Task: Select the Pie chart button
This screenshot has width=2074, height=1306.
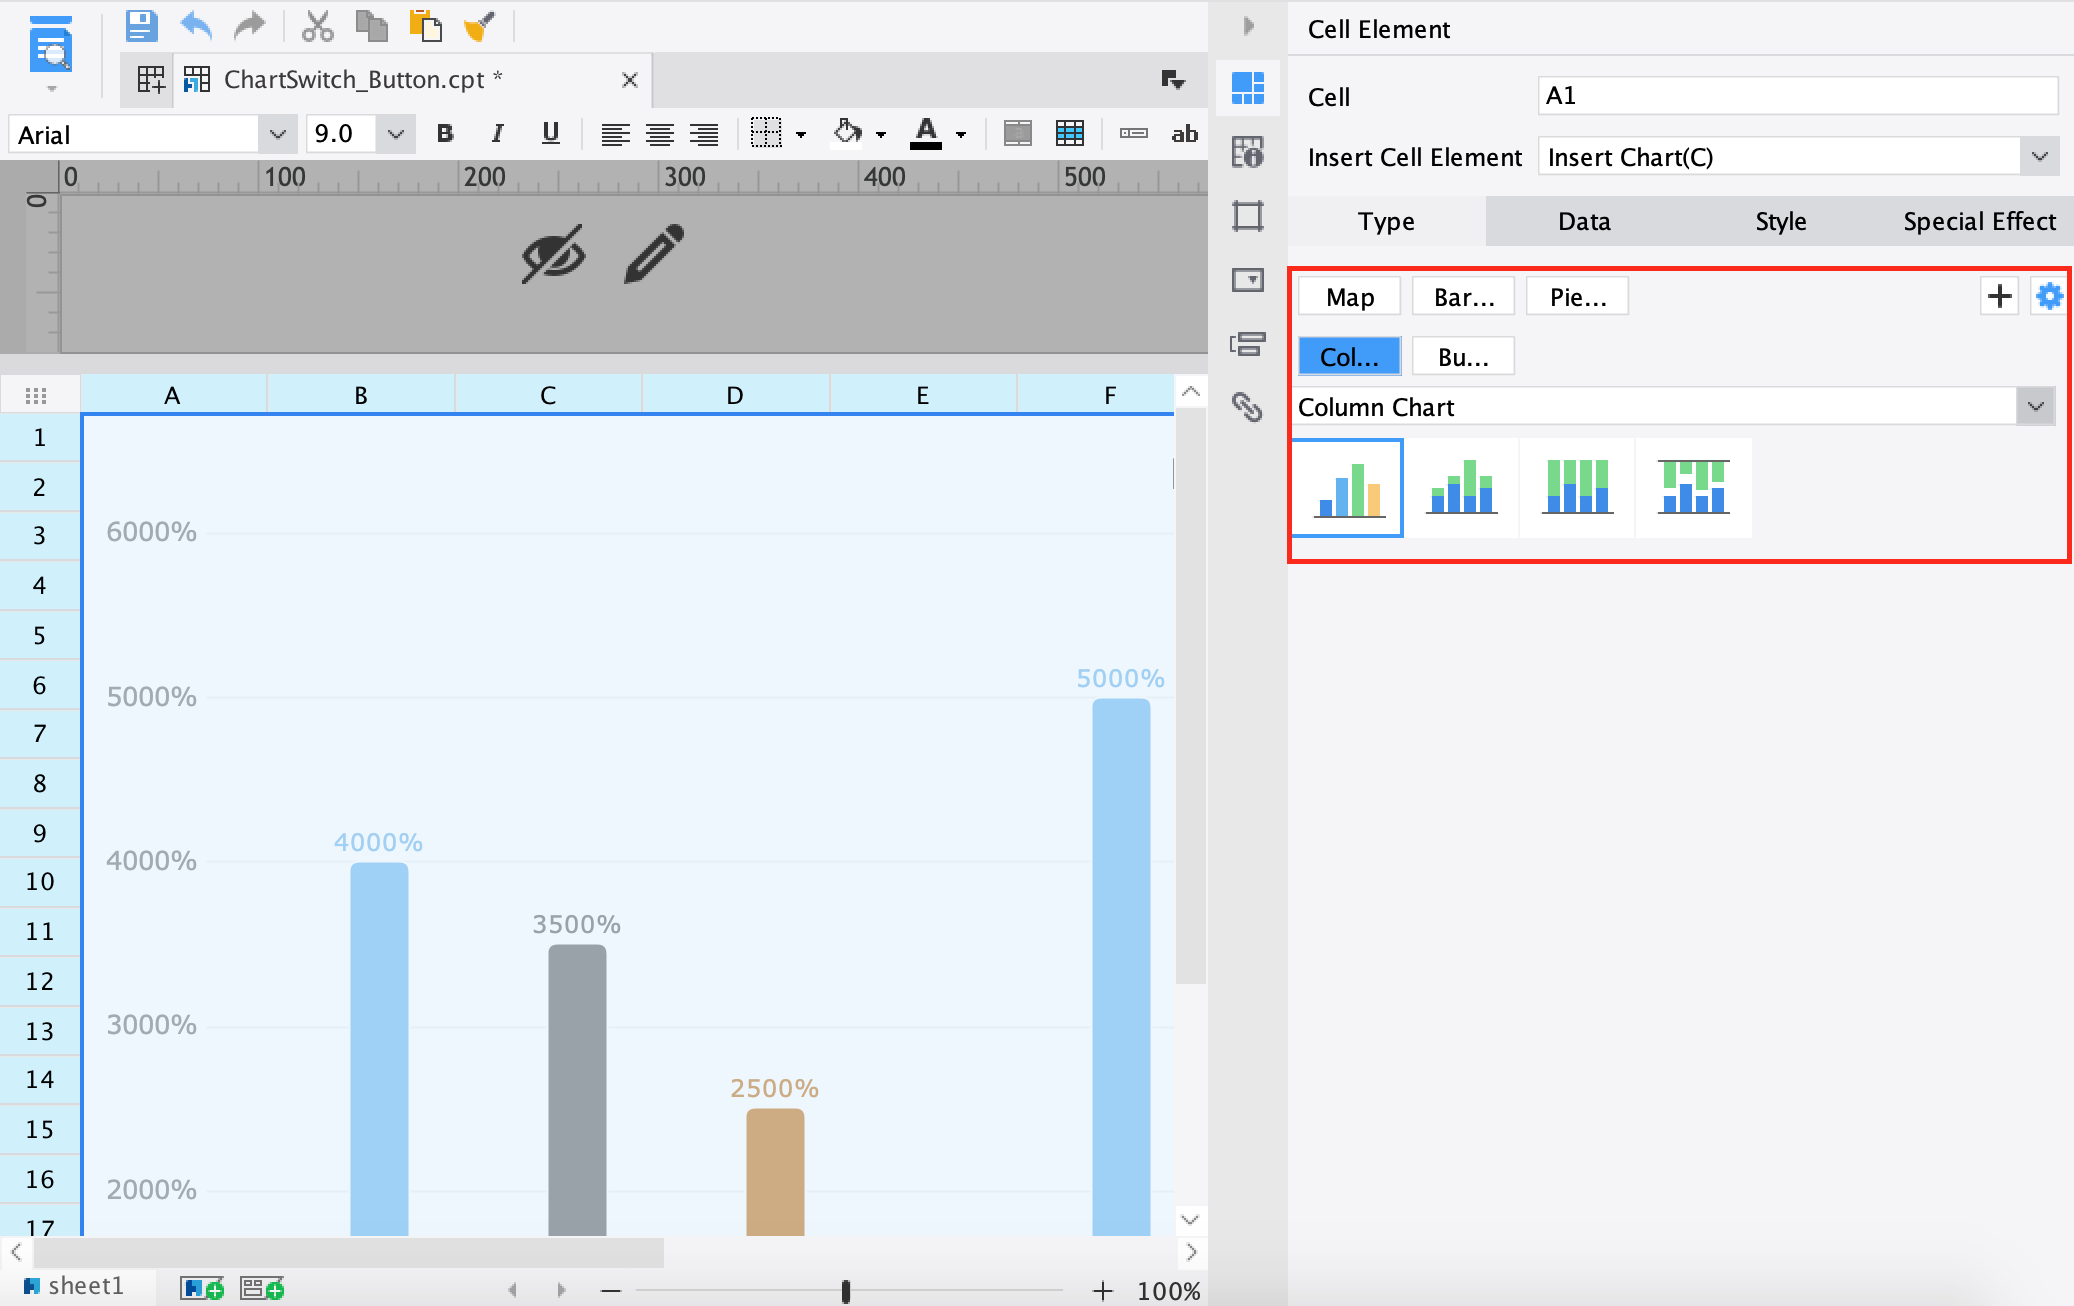Action: (1577, 297)
